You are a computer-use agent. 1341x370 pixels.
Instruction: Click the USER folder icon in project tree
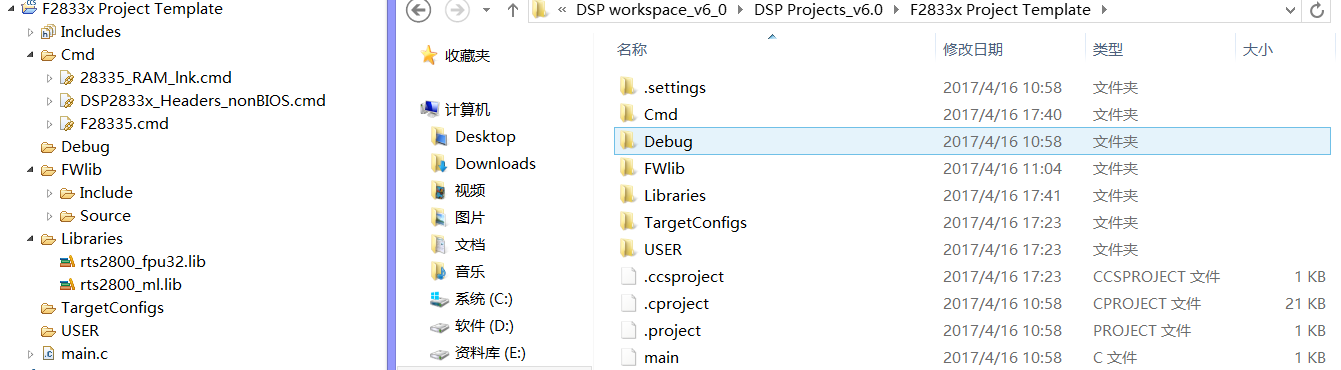coord(48,331)
